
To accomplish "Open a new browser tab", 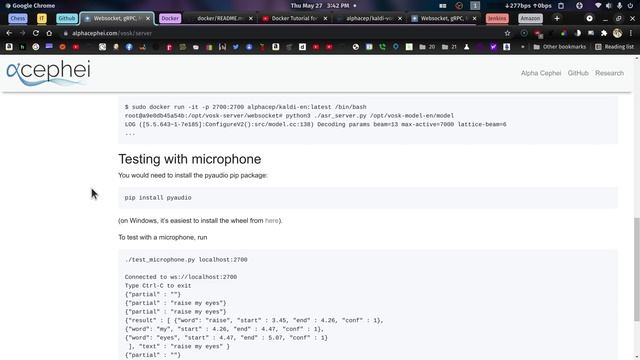I will (557, 18).
